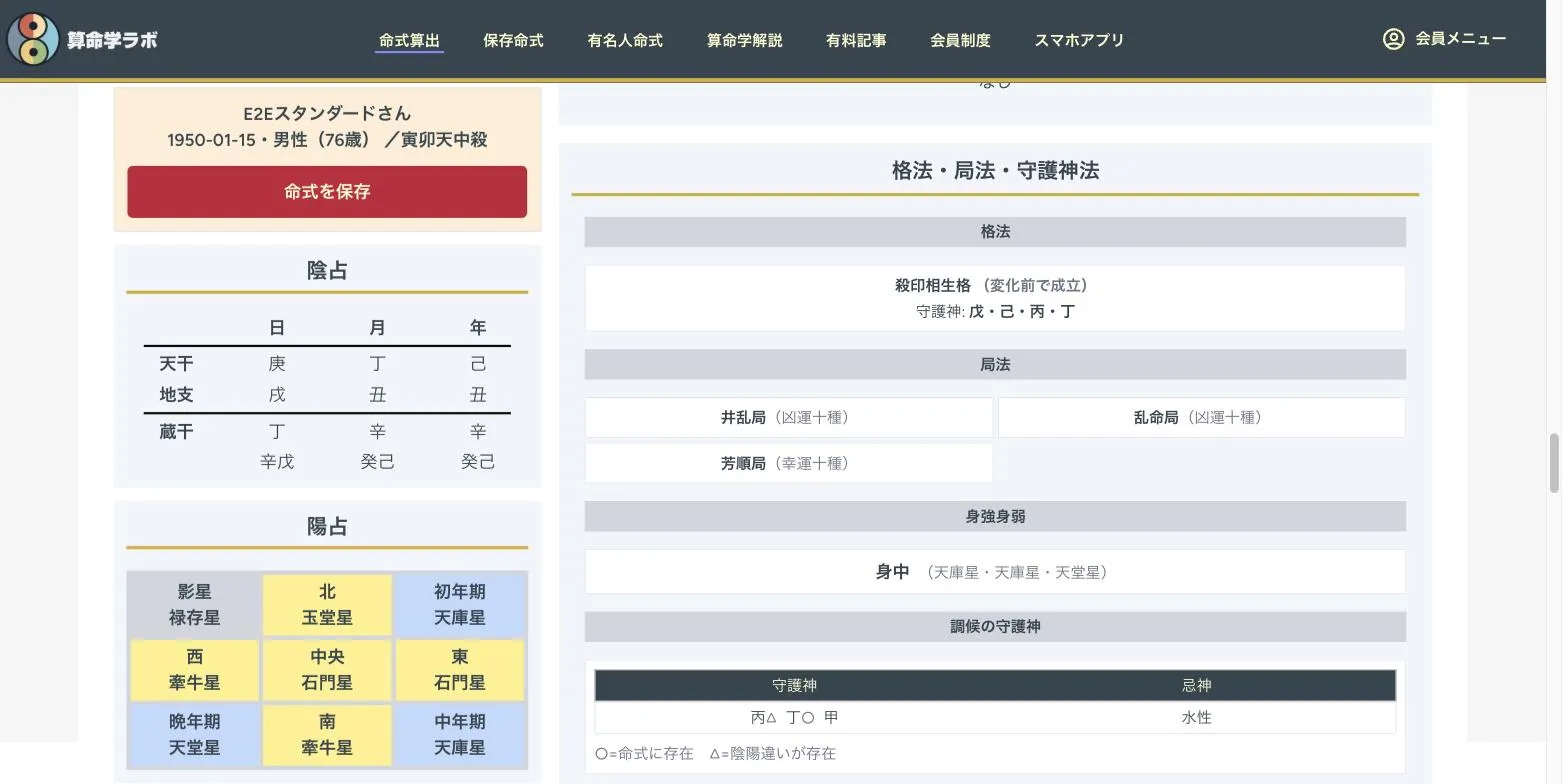The height and width of the screenshot is (784, 1562).
Task: Click 格法・局法・守護神法 heading
Action: pyautogui.click(x=995, y=171)
